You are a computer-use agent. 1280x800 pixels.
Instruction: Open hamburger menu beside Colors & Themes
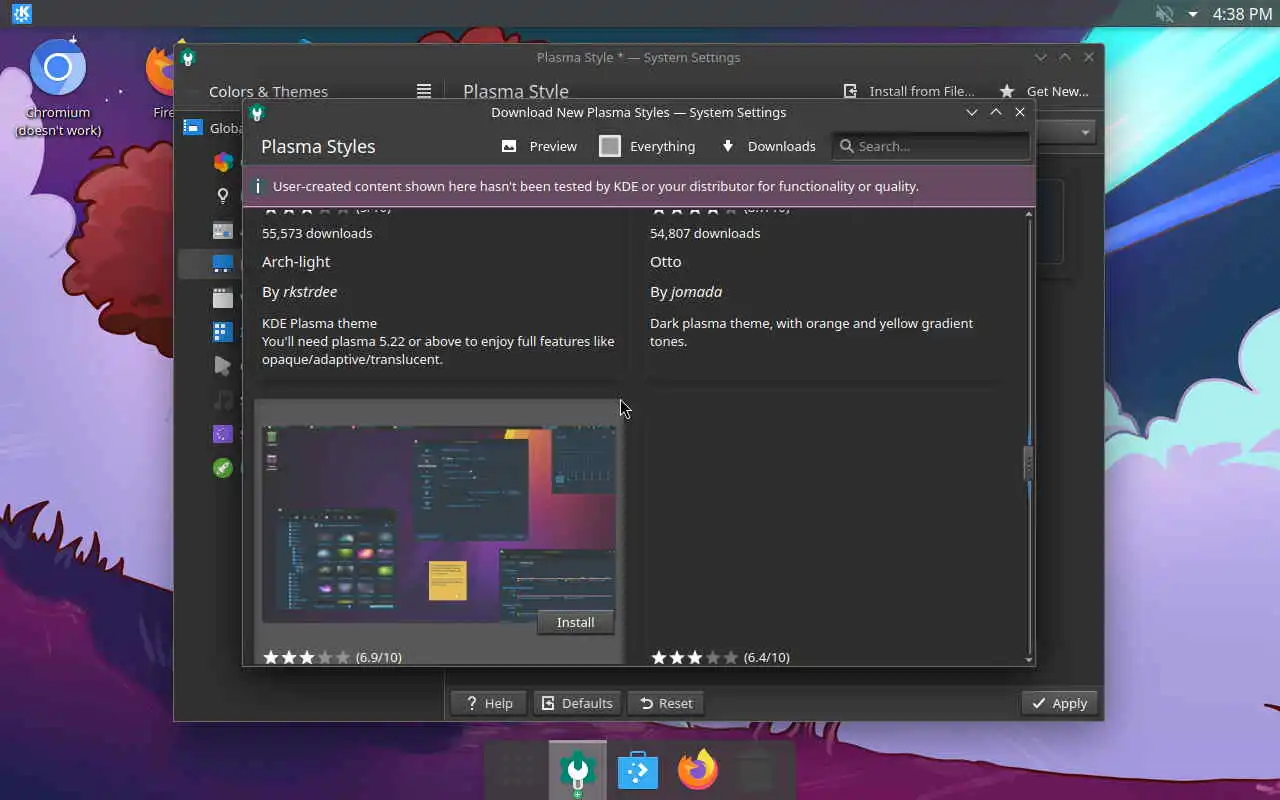click(x=424, y=91)
